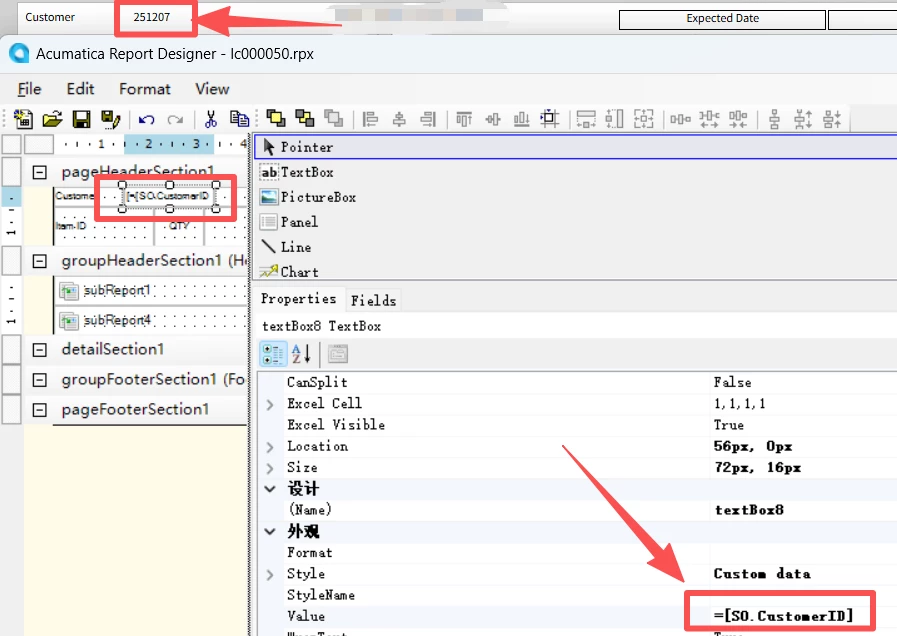Collapse detailSection1 section
The height and width of the screenshot is (636, 897).
pos(39,349)
